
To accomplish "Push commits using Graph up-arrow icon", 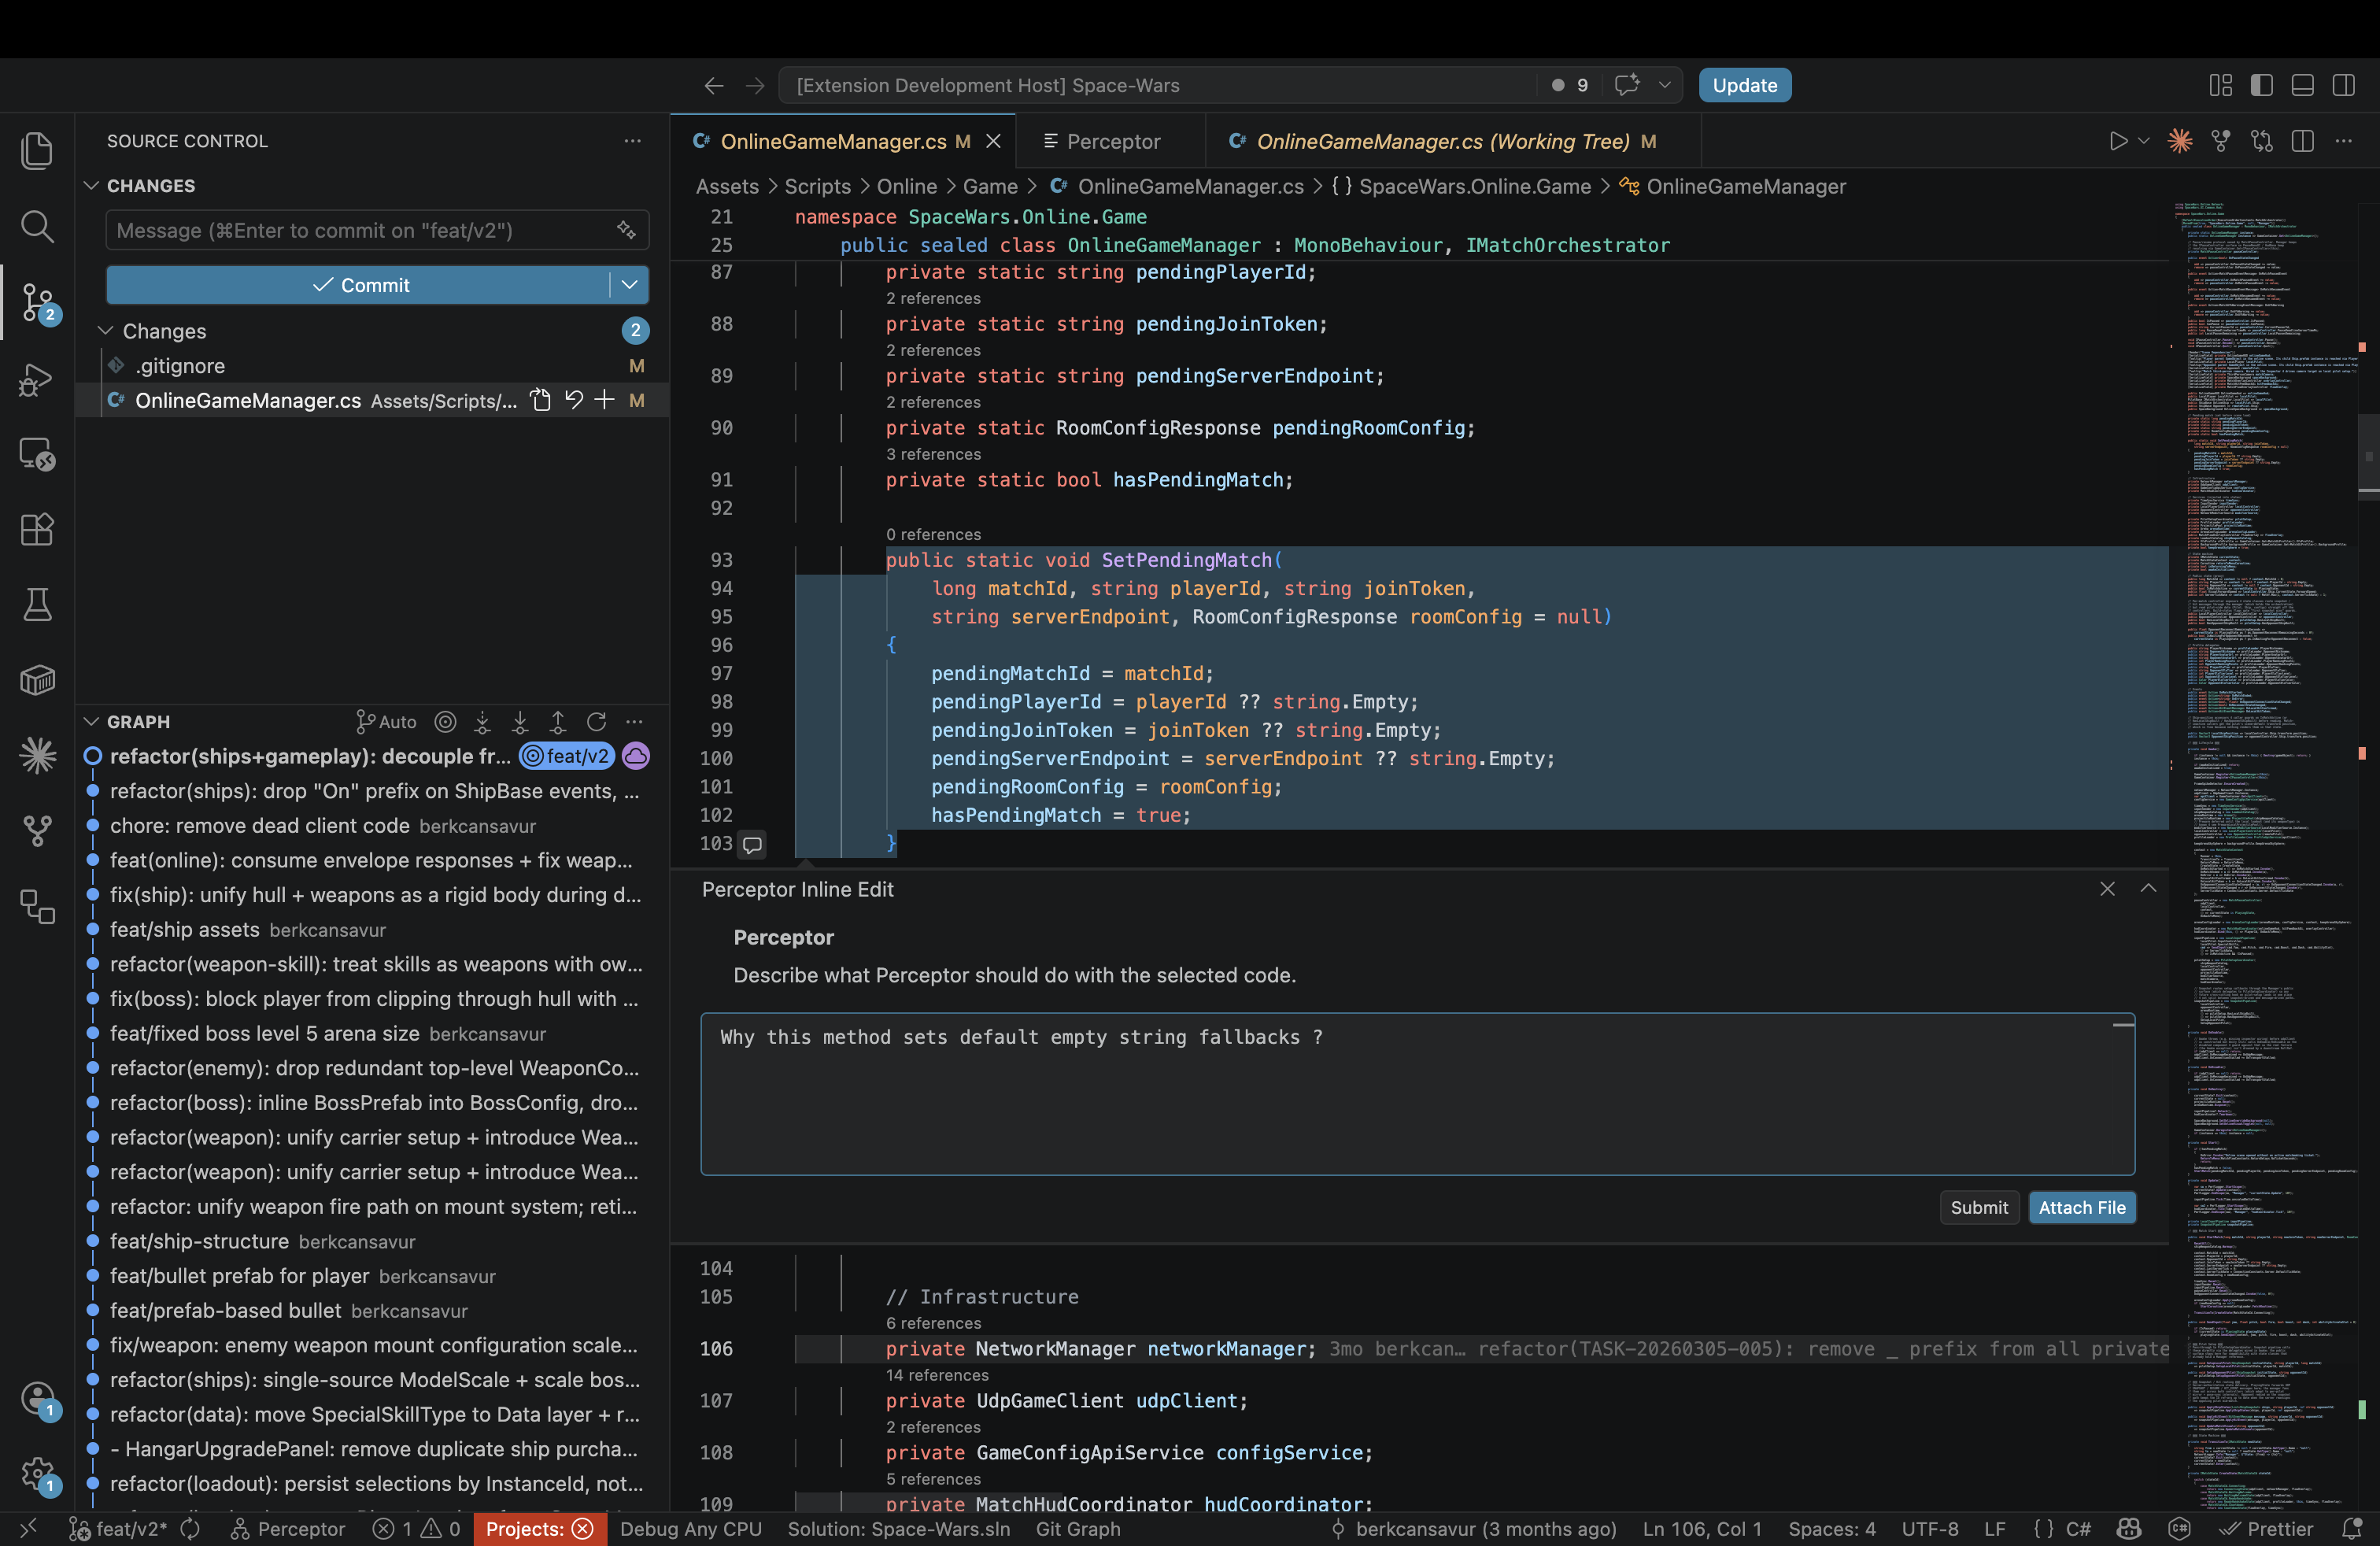I will tap(558, 721).
